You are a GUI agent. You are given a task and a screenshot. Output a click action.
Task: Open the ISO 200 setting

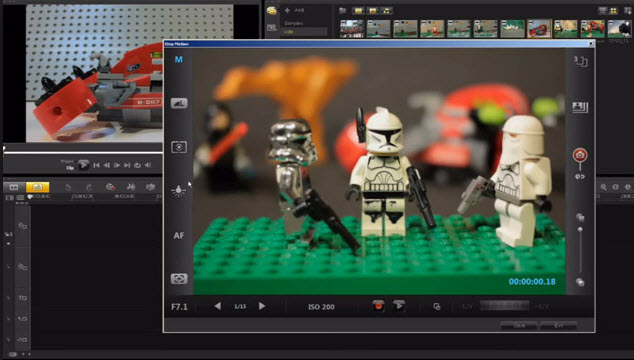[321, 307]
